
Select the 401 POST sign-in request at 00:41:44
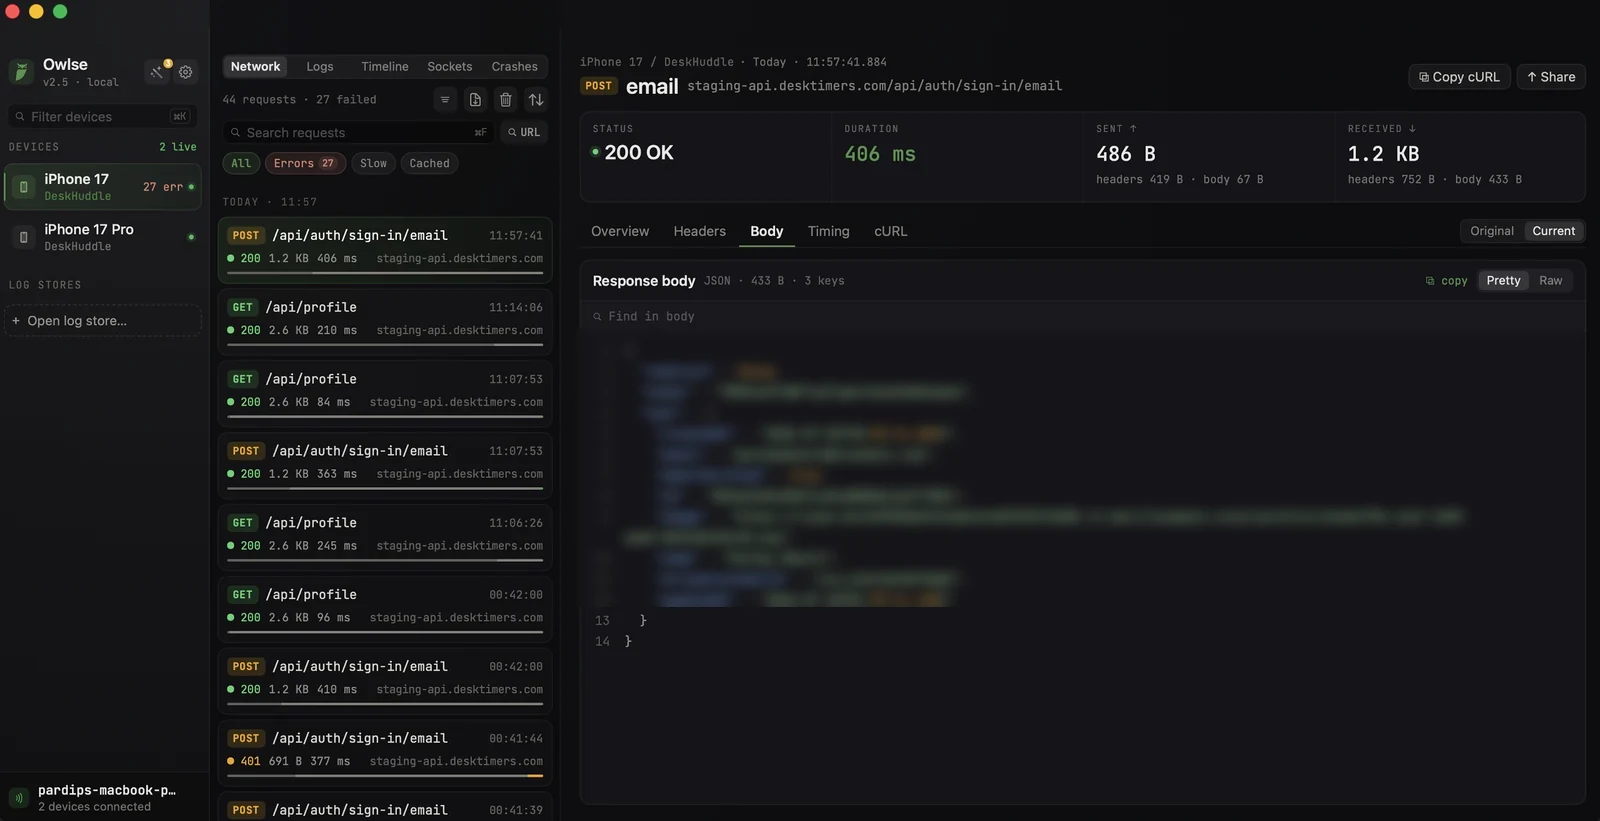[x=385, y=753]
